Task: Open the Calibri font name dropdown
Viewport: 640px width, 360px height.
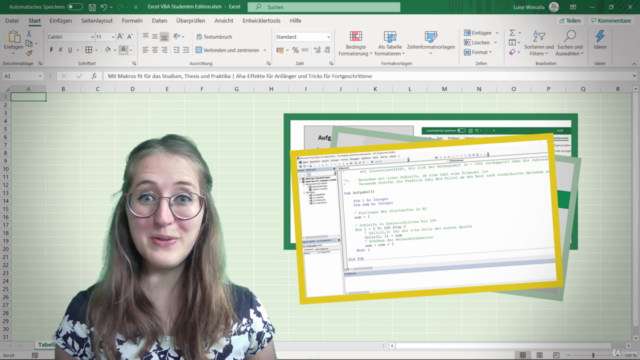Action: click(x=92, y=37)
